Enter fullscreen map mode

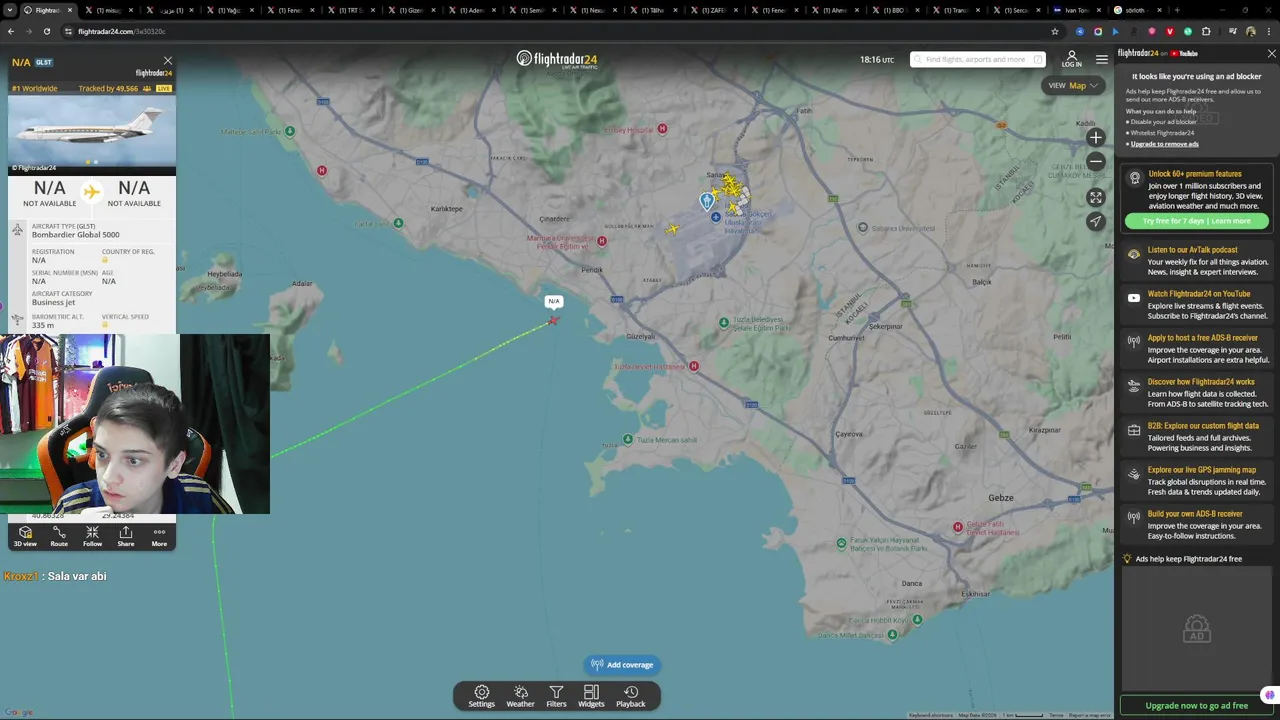coord(1096,198)
